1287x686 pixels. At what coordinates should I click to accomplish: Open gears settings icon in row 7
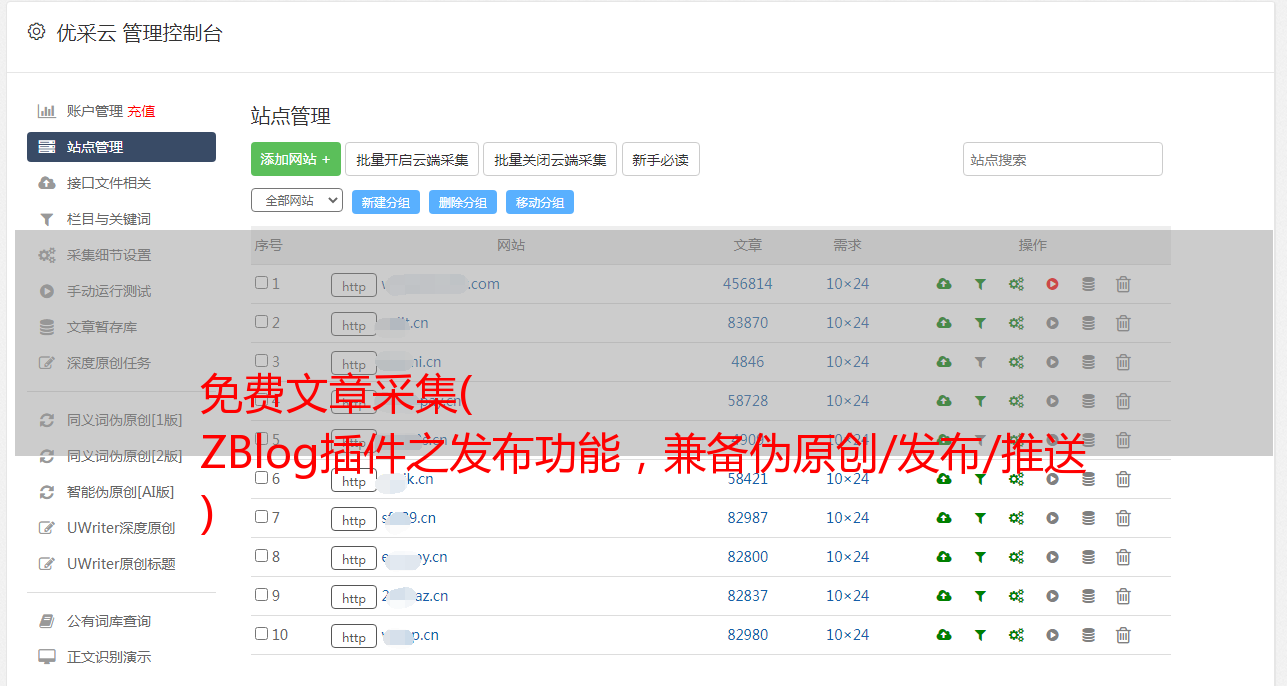pyautogui.click(x=1016, y=518)
